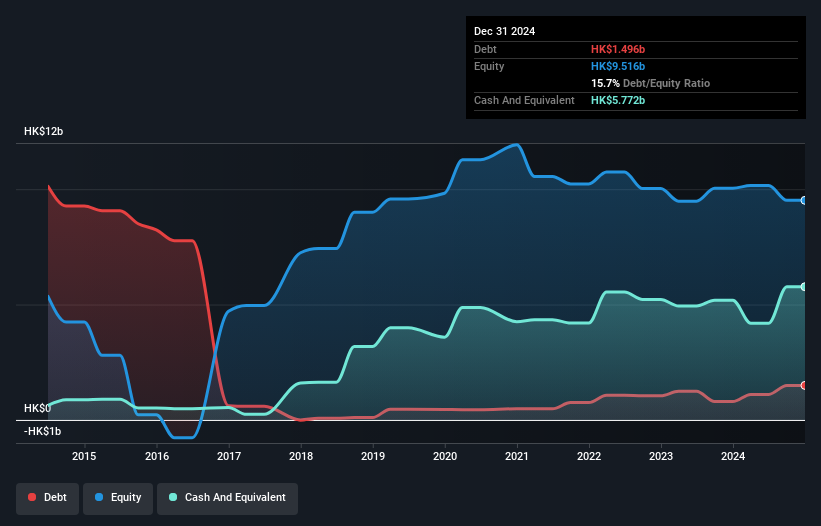Click the blue Equity legend dot
Image resolution: width=821 pixels, height=526 pixels.
tap(99, 497)
